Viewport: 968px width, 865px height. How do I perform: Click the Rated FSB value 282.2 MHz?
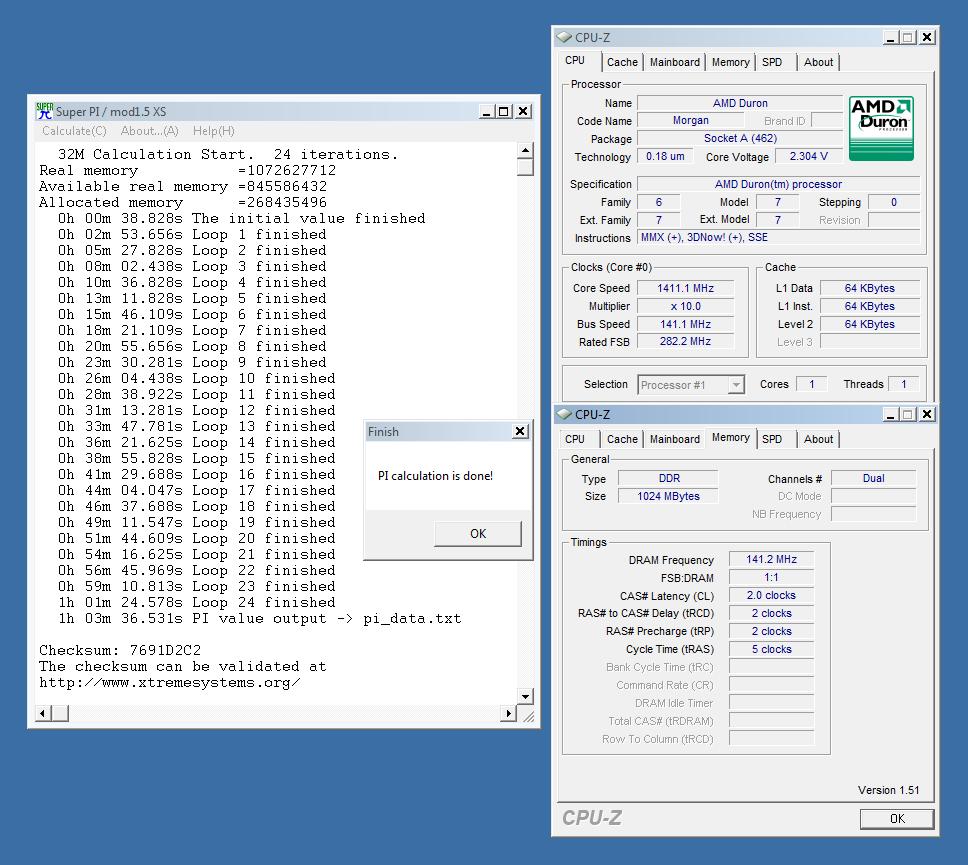[x=685, y=341]
